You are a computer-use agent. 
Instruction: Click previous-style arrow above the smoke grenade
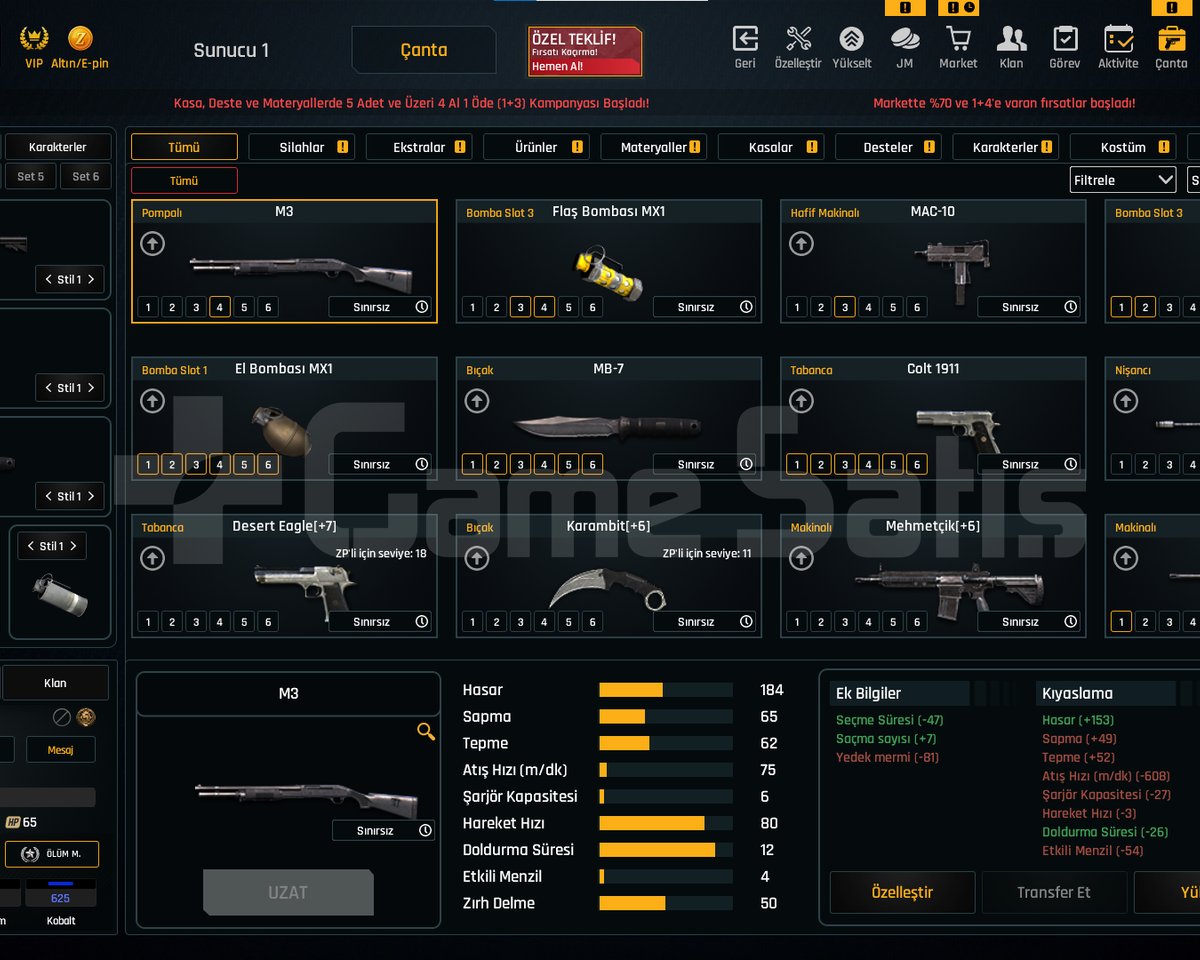pyautogui.click(x=30, y=546)
